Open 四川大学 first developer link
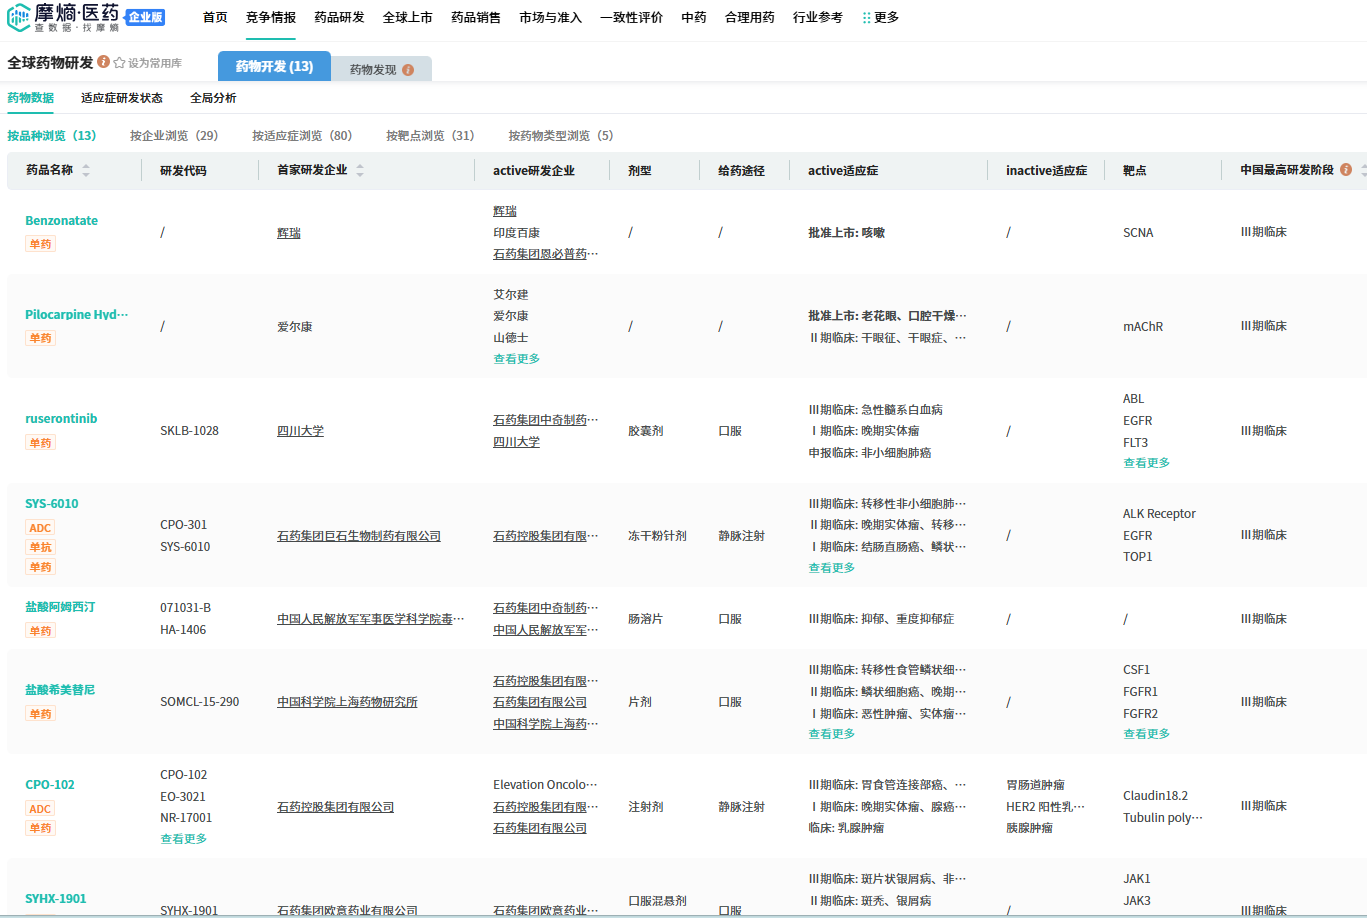This screenshot has height=918, width=1367. click(x=300, y=431)
